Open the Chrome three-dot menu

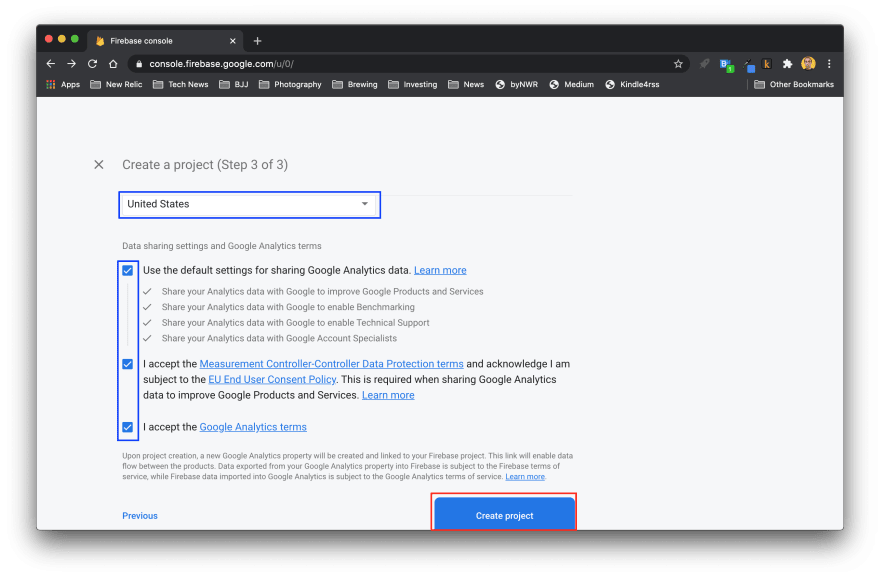coord(829,63)
